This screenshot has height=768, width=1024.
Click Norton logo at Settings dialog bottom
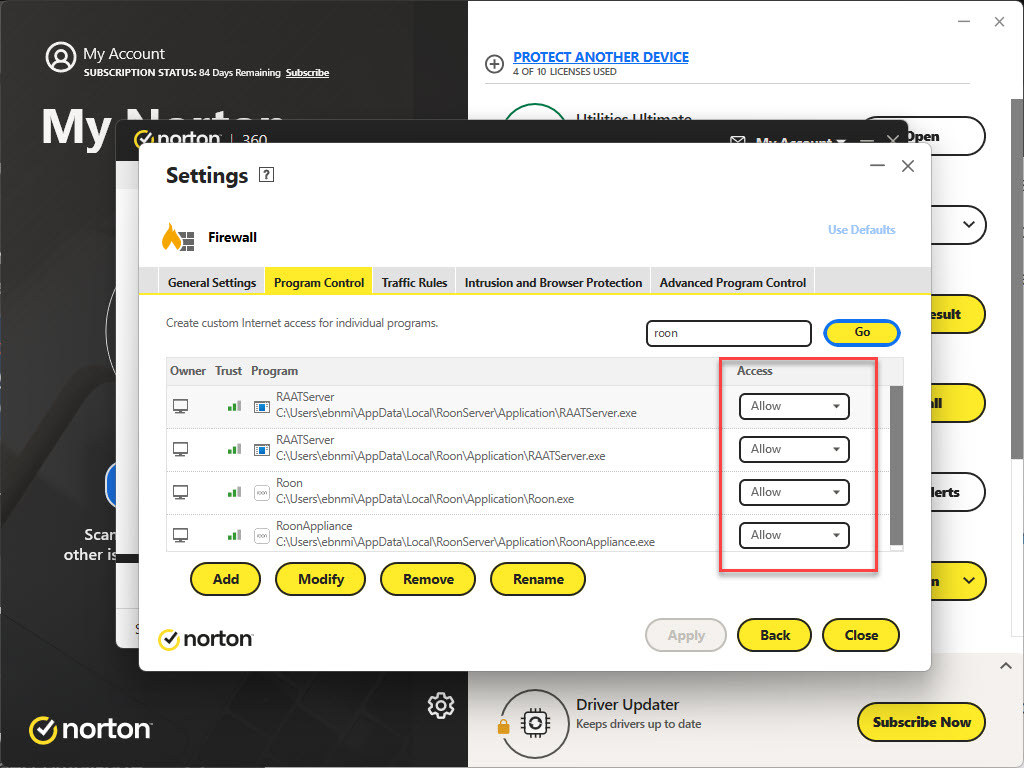206,639
